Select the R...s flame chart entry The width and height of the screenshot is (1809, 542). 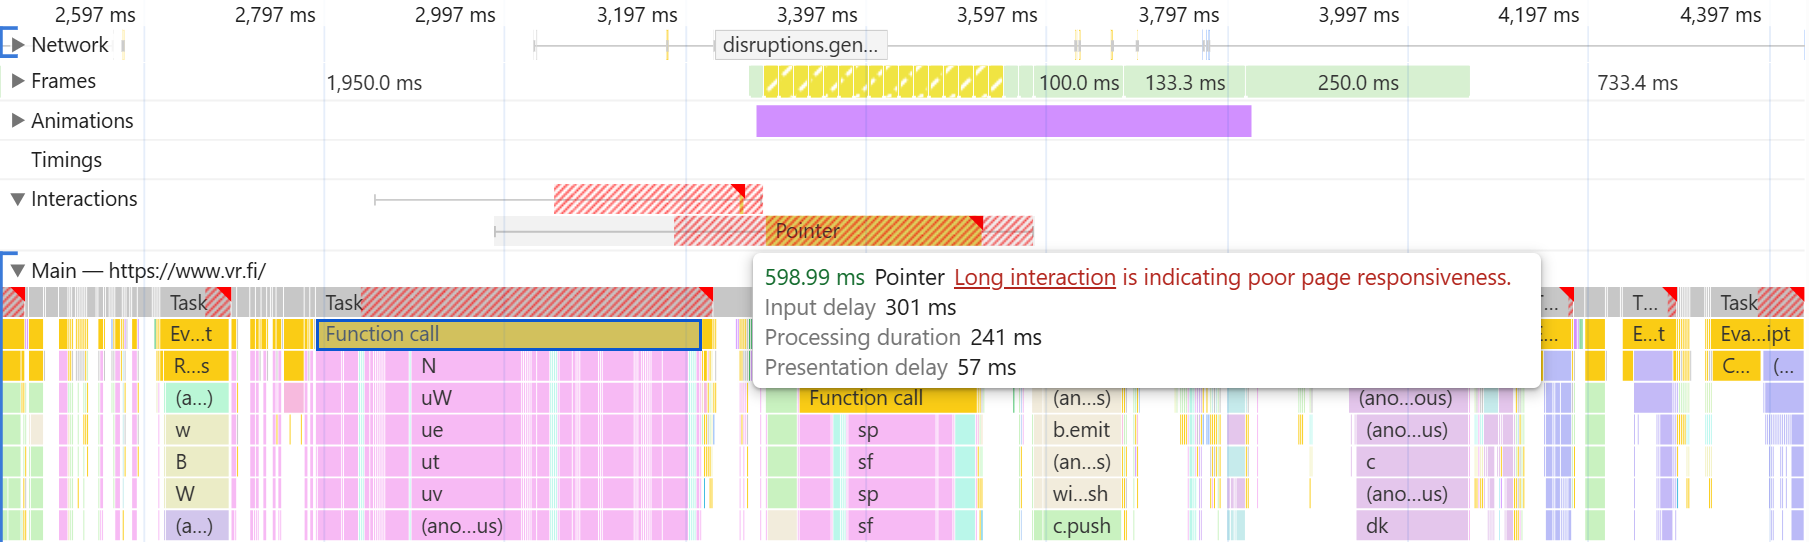pos(193,366)
